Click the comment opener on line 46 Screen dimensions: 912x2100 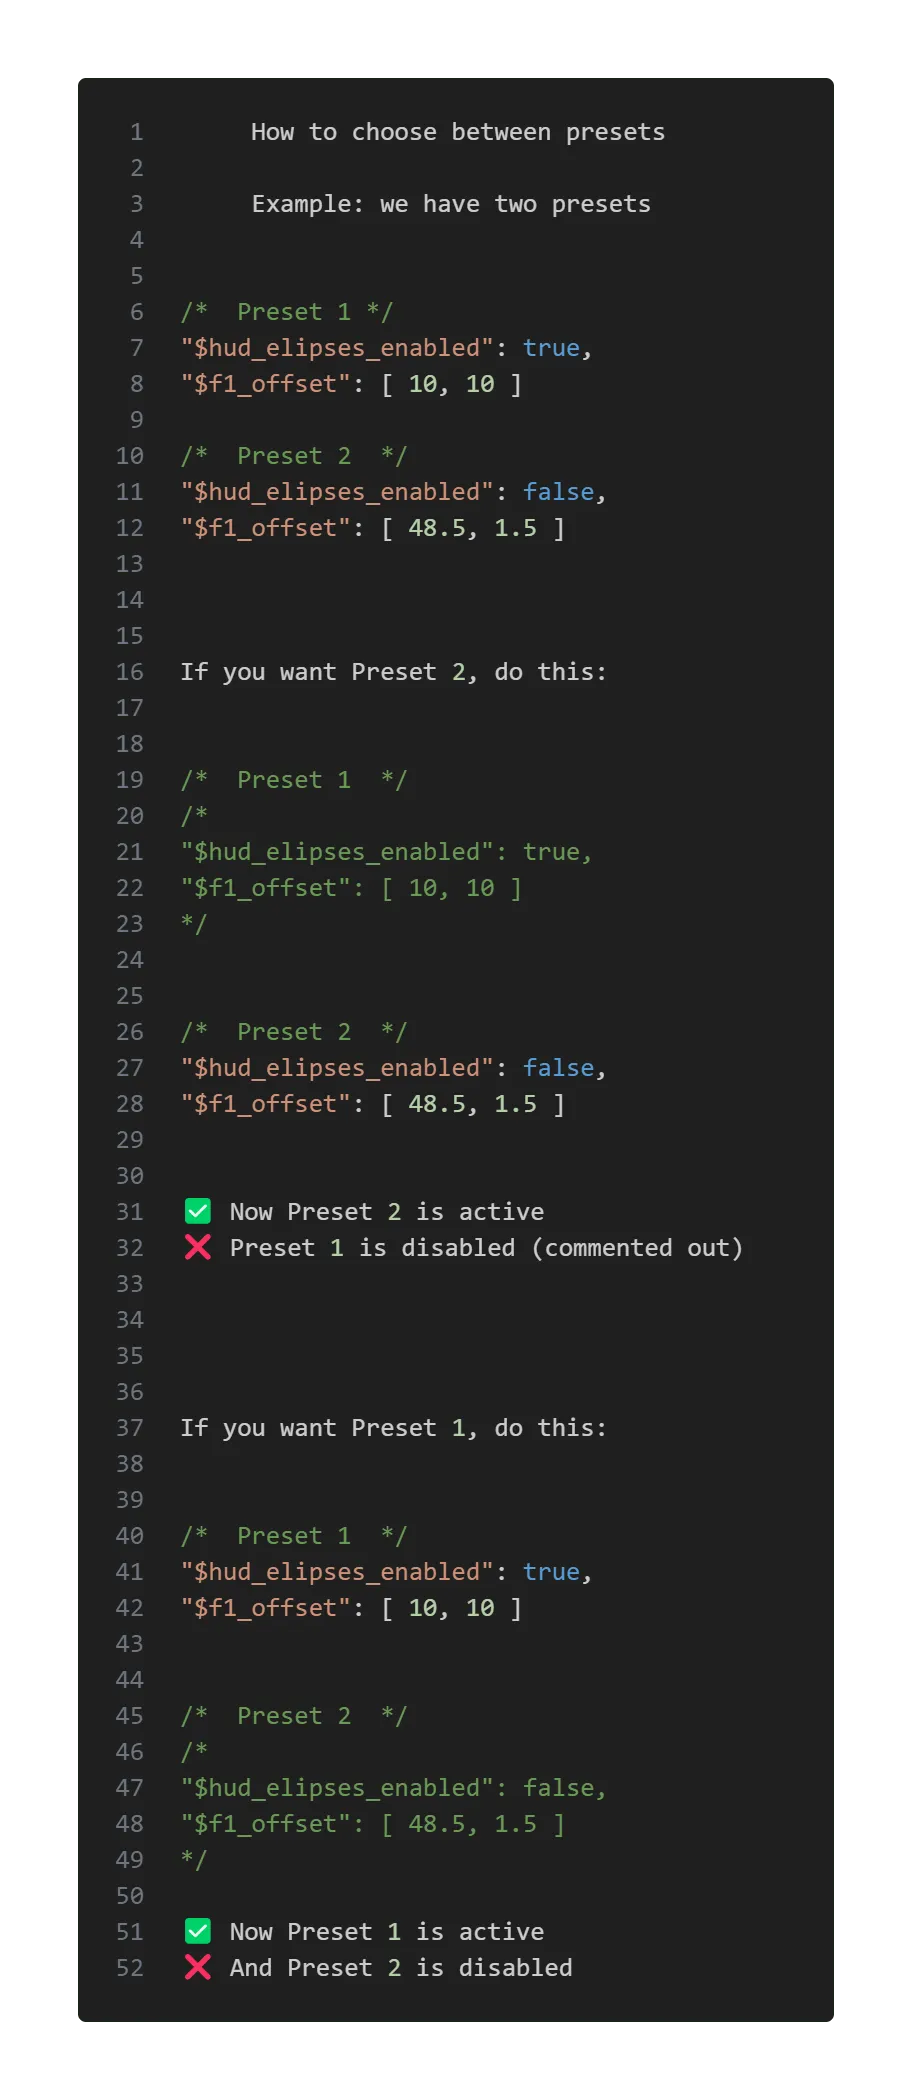[194, 1752]
